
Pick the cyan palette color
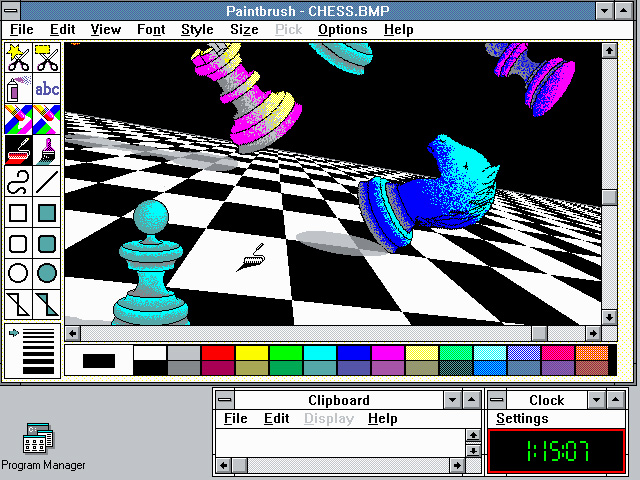(320, 353)
